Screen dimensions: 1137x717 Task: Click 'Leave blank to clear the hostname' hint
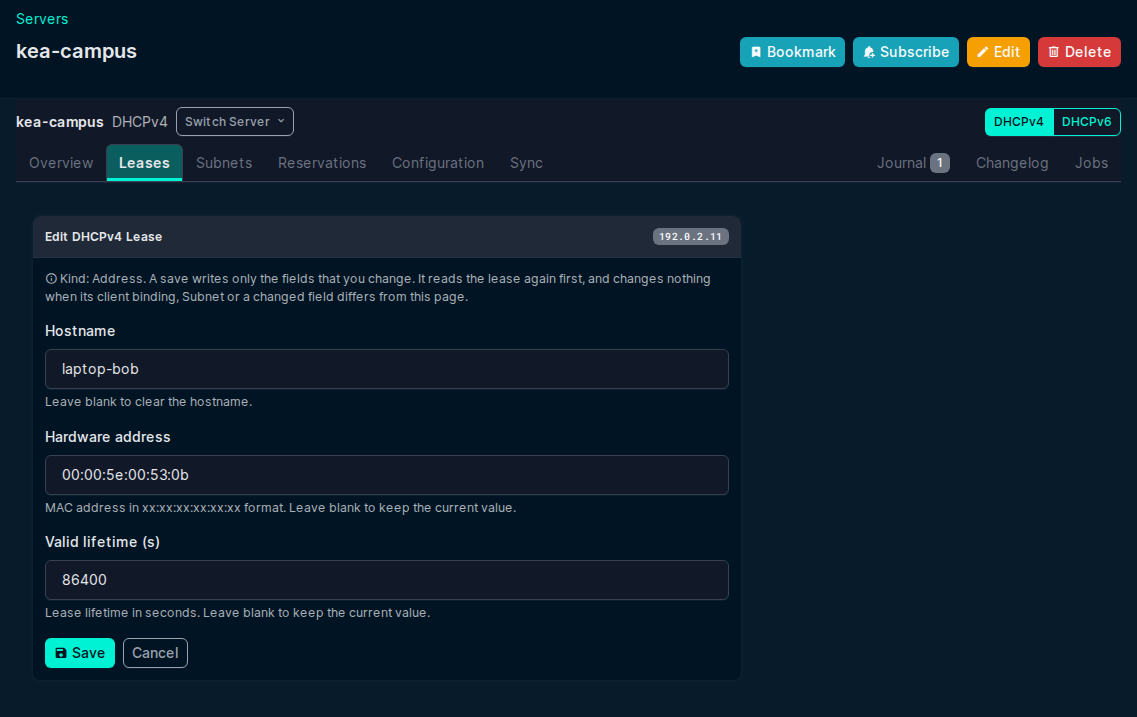(x=149, y=402)
